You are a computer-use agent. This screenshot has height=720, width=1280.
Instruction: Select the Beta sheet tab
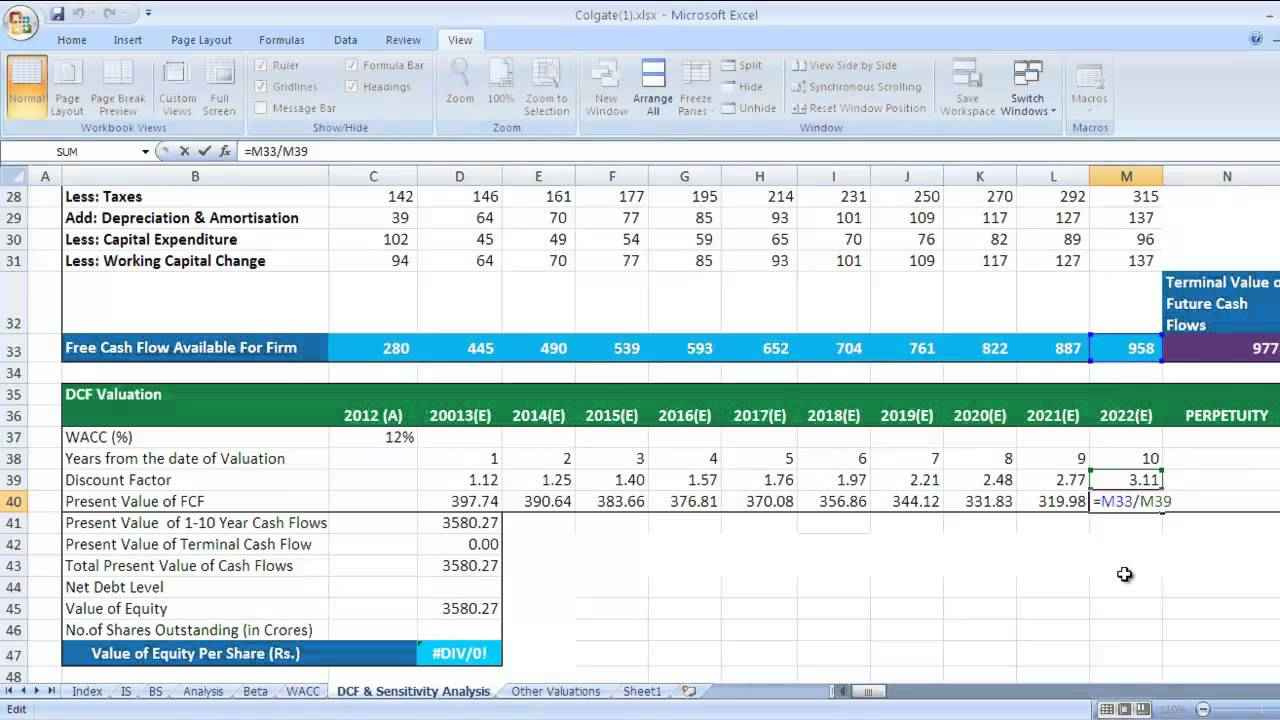click(255, 691)
